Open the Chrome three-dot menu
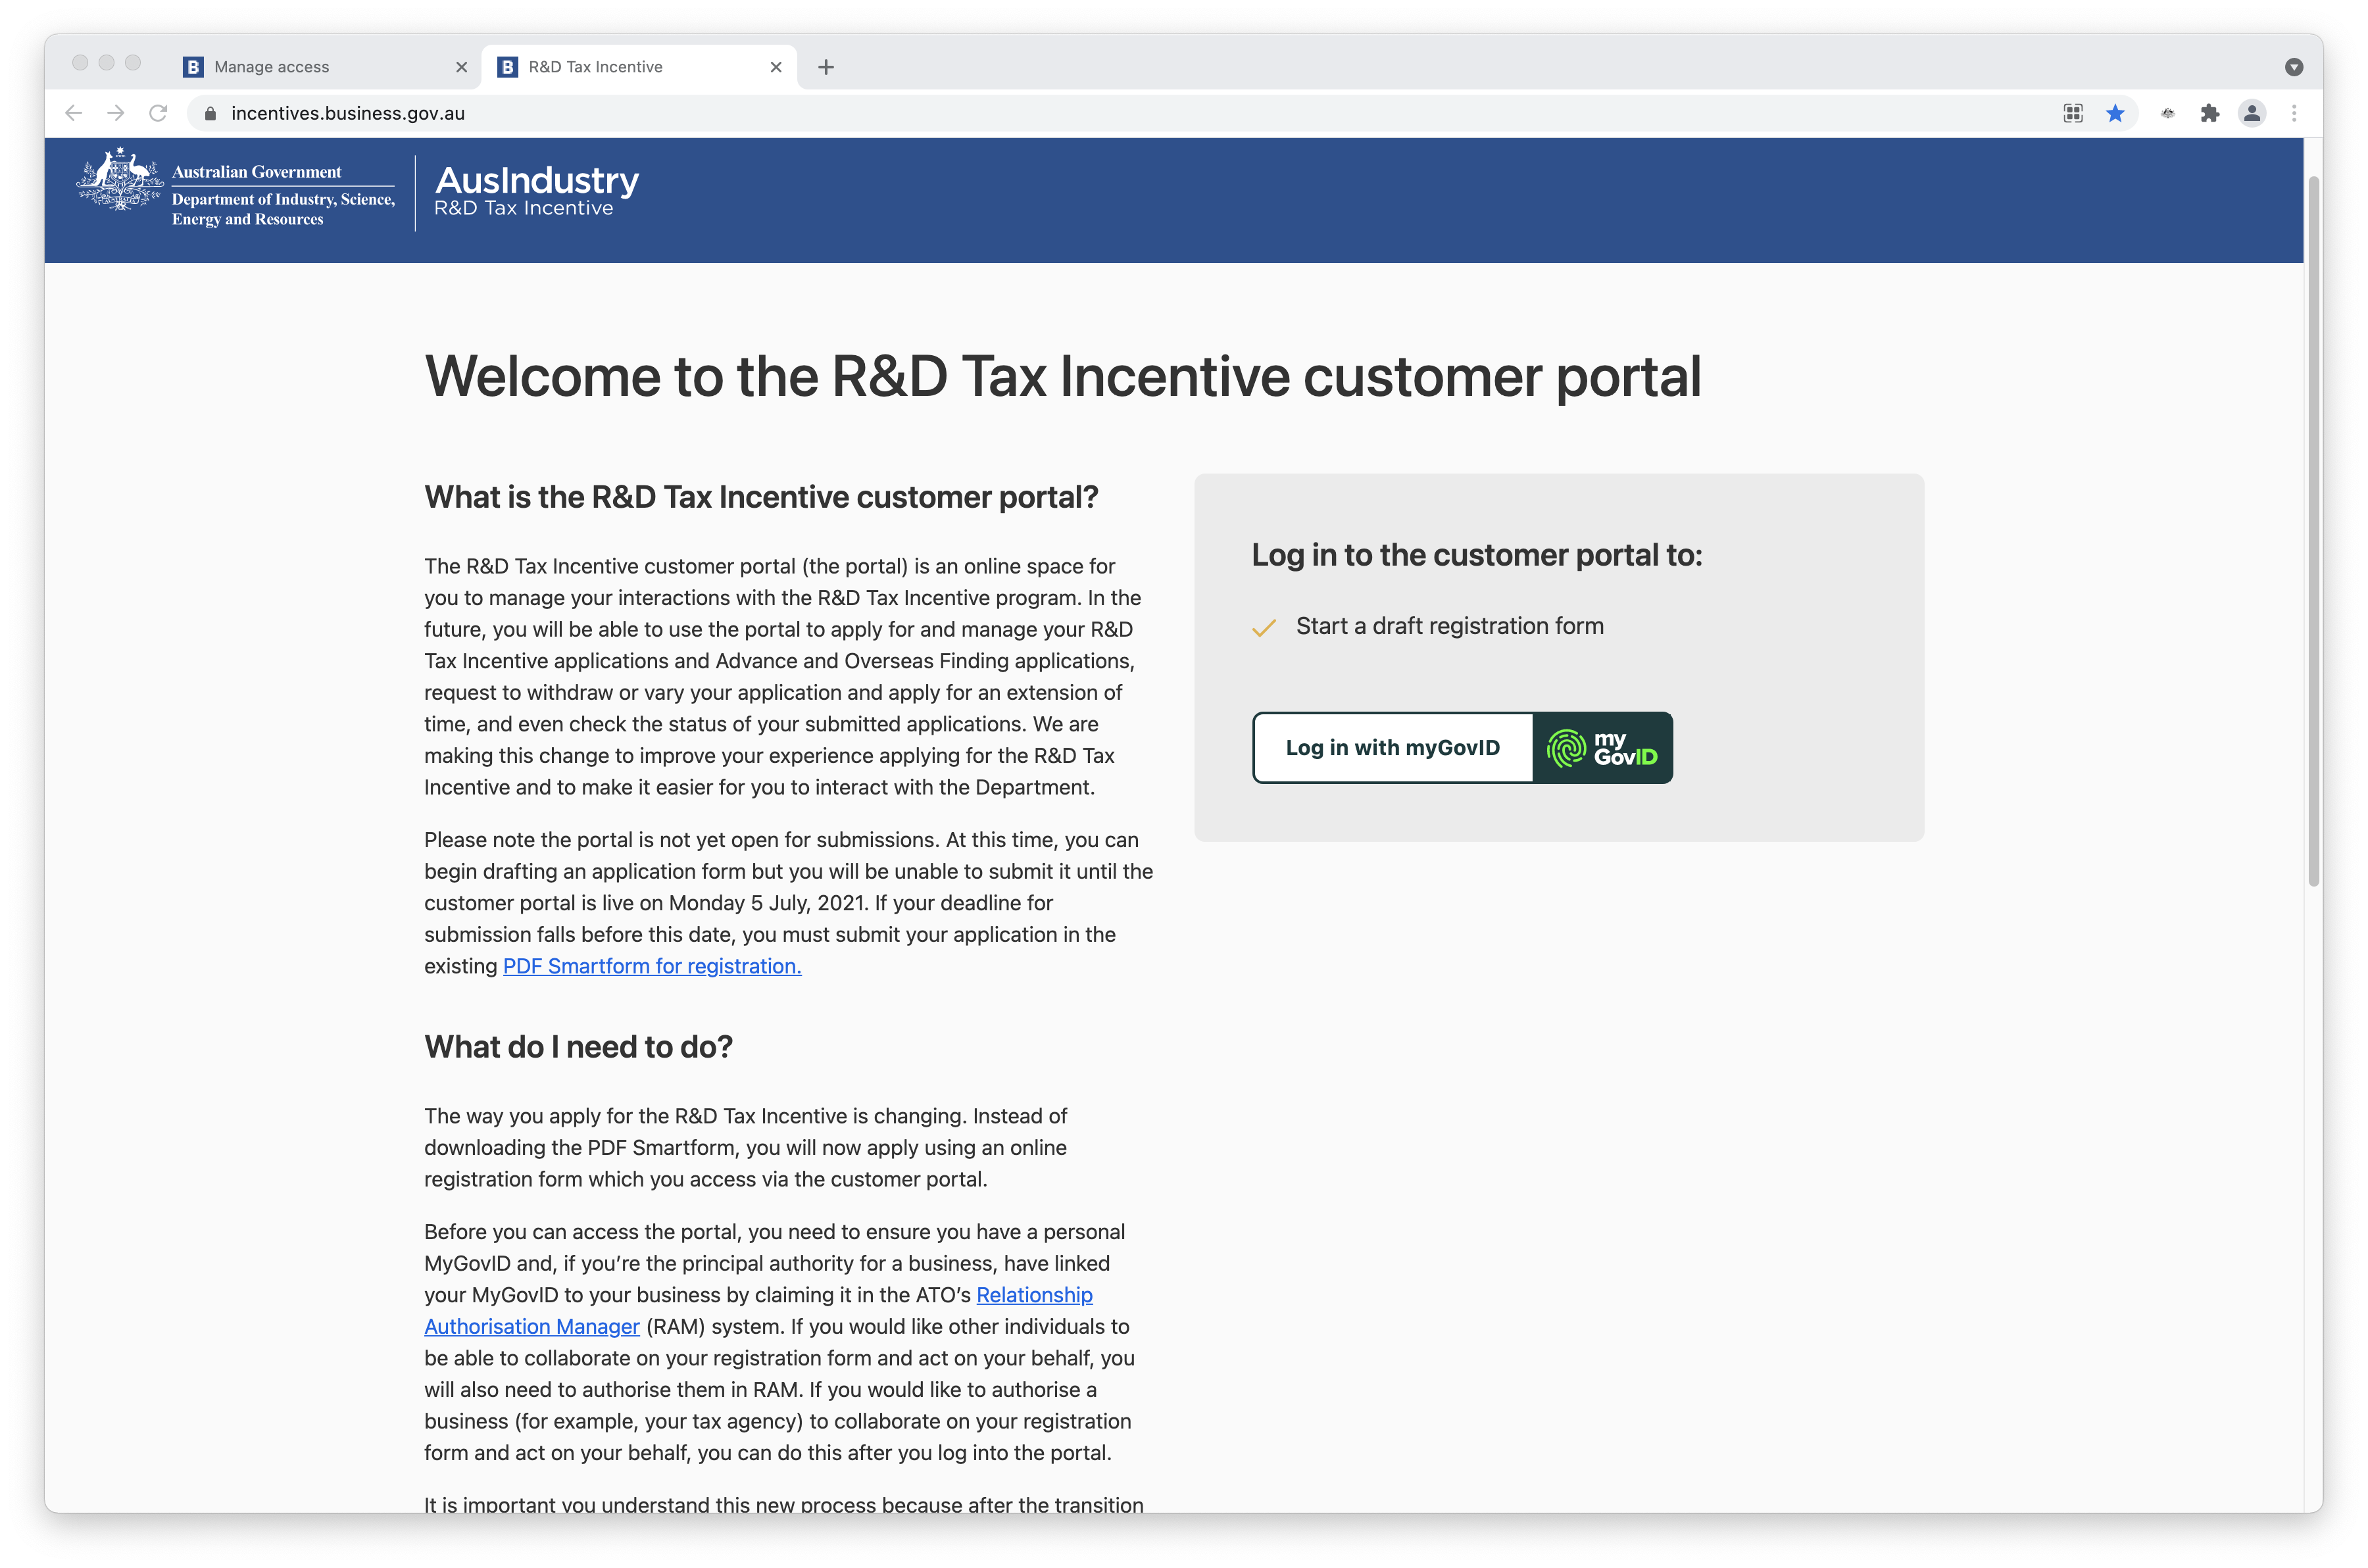Viewport: 2368px width, 1568px height. (x=2294, y=113)
